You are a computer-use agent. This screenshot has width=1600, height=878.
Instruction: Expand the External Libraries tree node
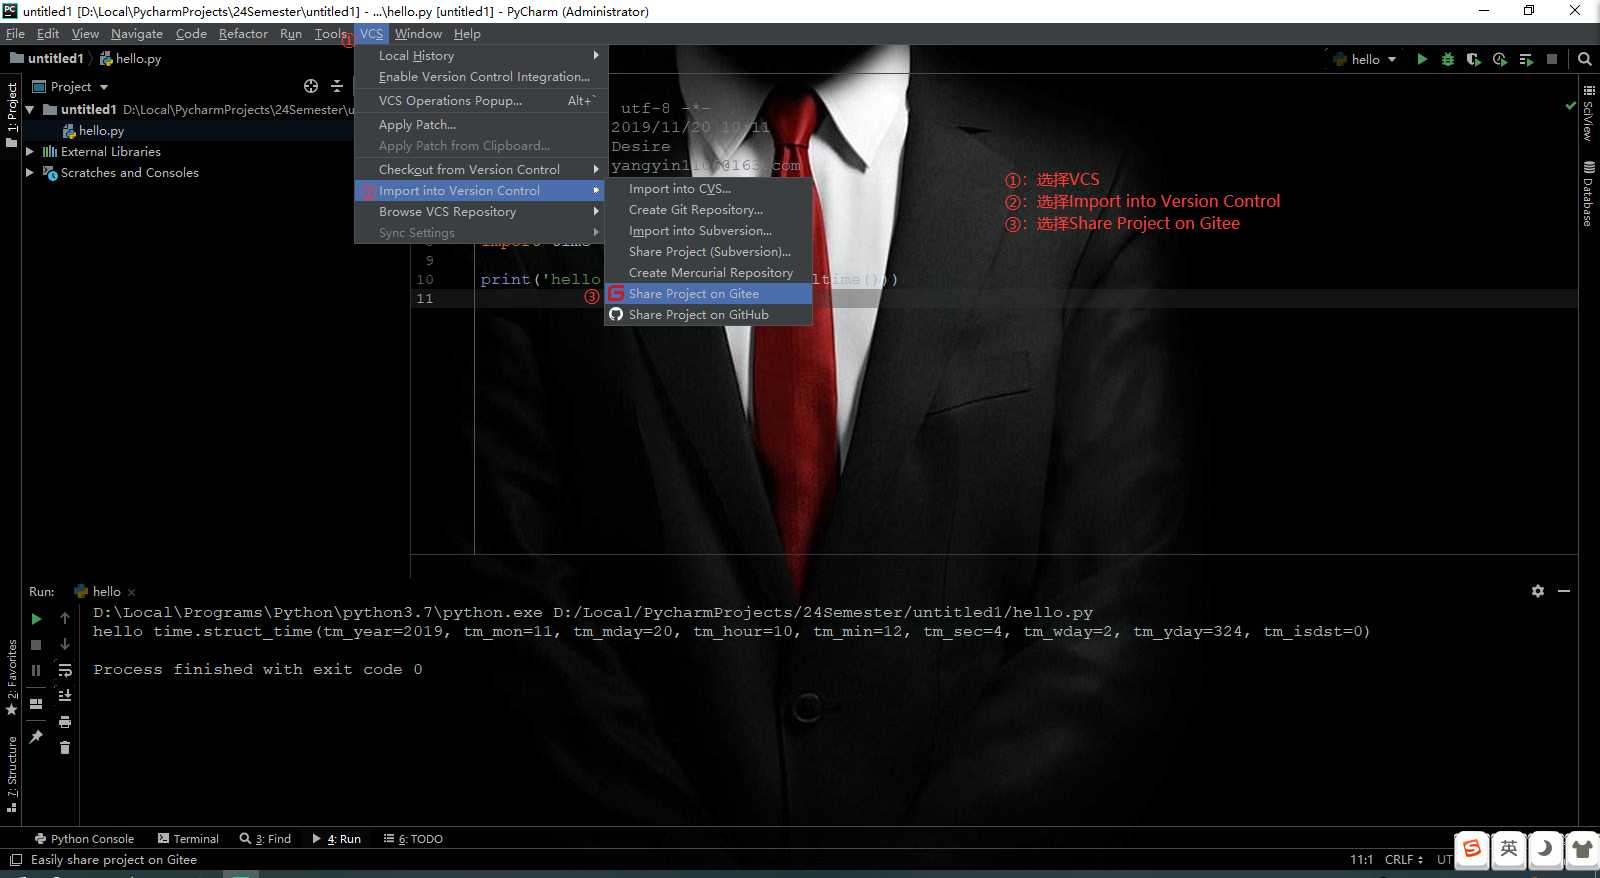(x=30, y=151)
